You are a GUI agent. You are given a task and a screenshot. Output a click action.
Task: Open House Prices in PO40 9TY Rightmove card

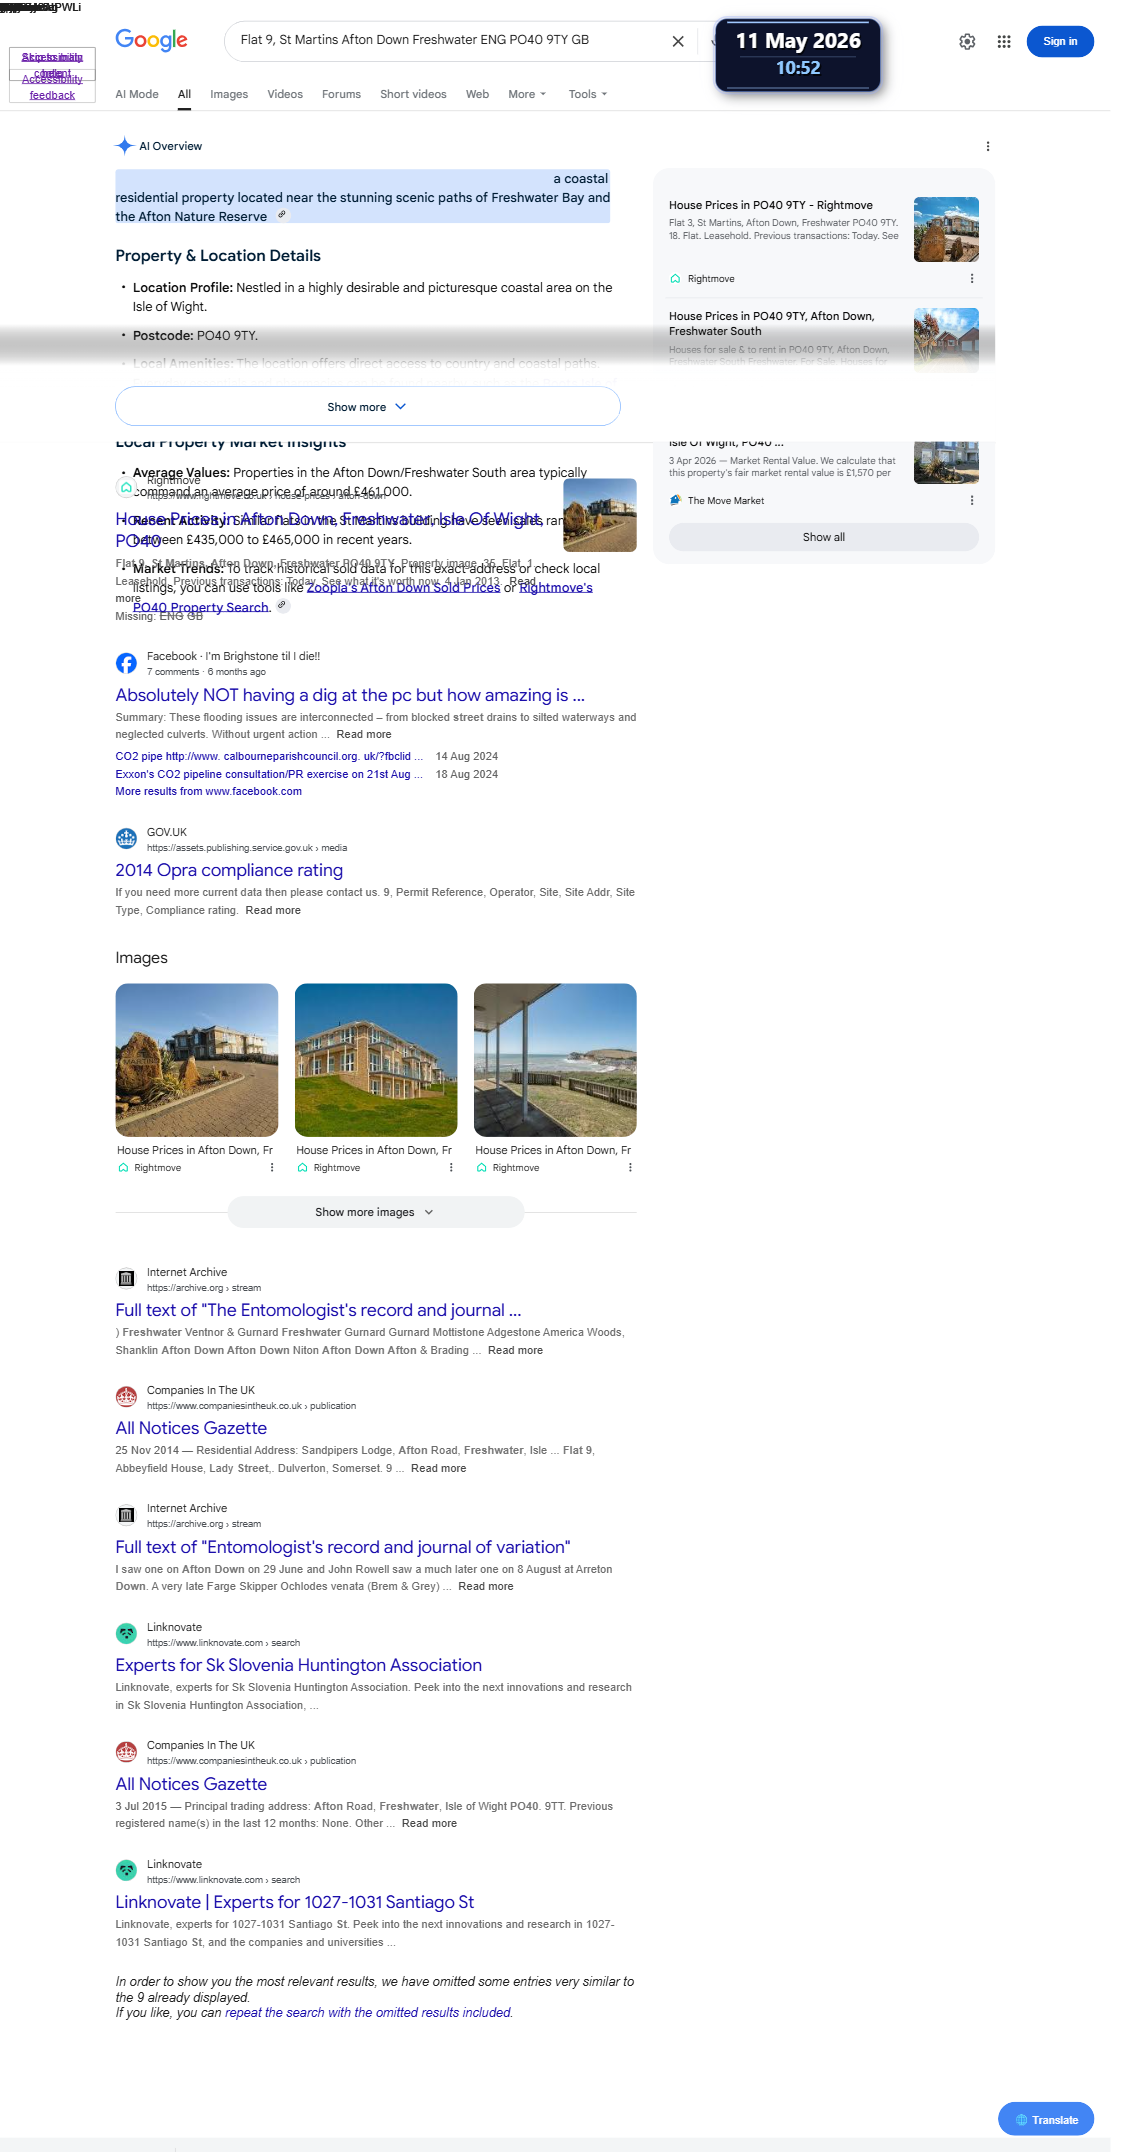pos(771,205)
